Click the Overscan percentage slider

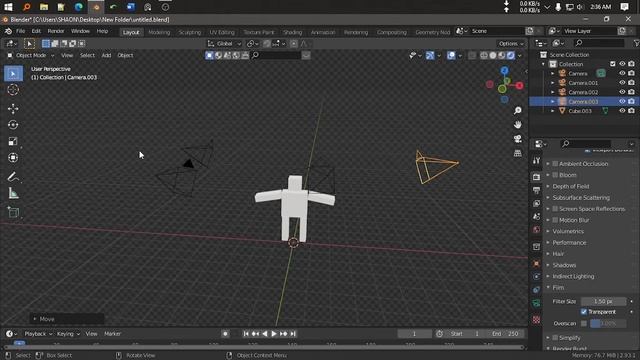pyautogui.click(x=608, y=324)
